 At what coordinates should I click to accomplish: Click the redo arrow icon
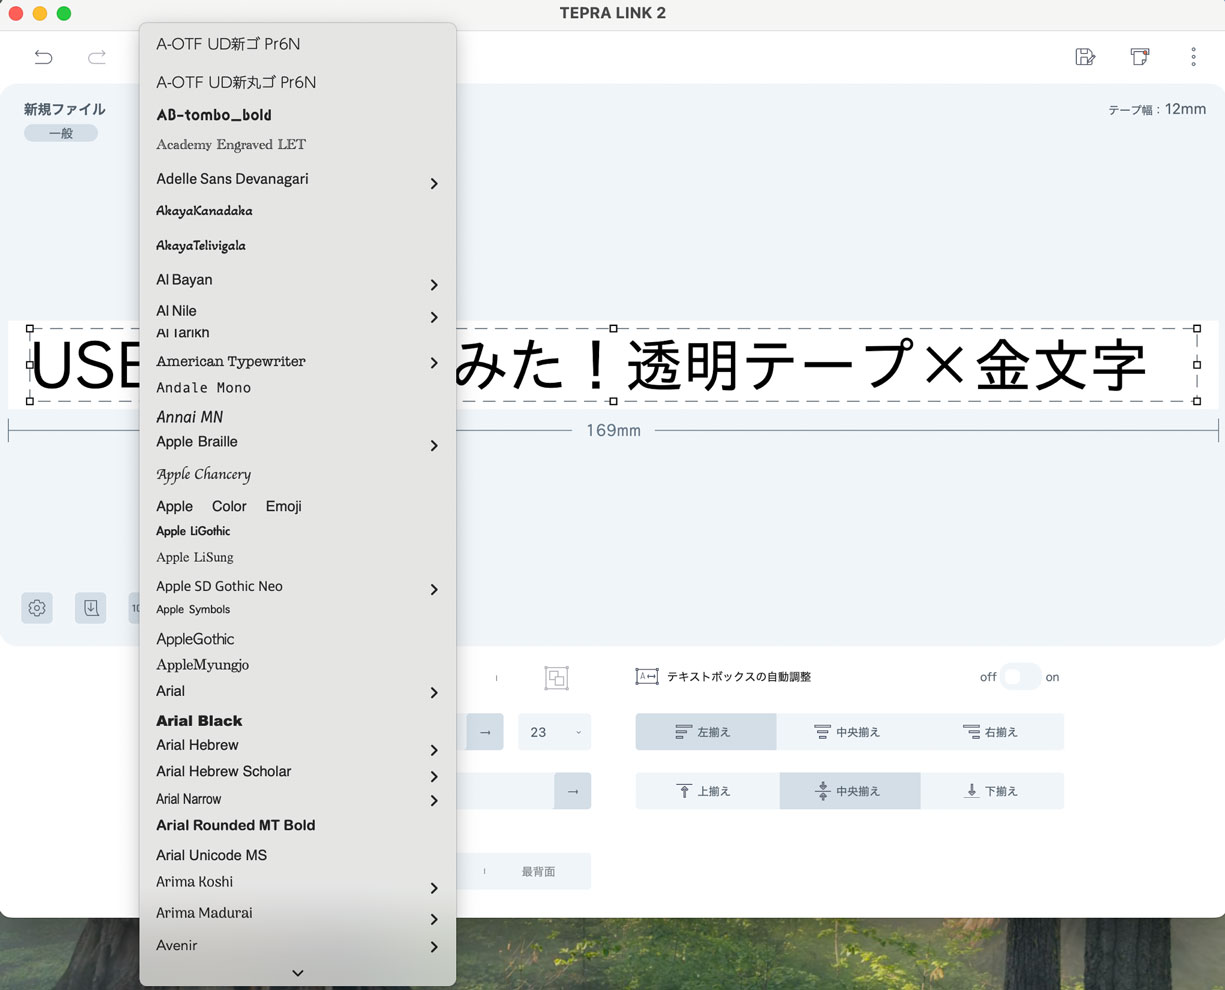click(96, 57)
